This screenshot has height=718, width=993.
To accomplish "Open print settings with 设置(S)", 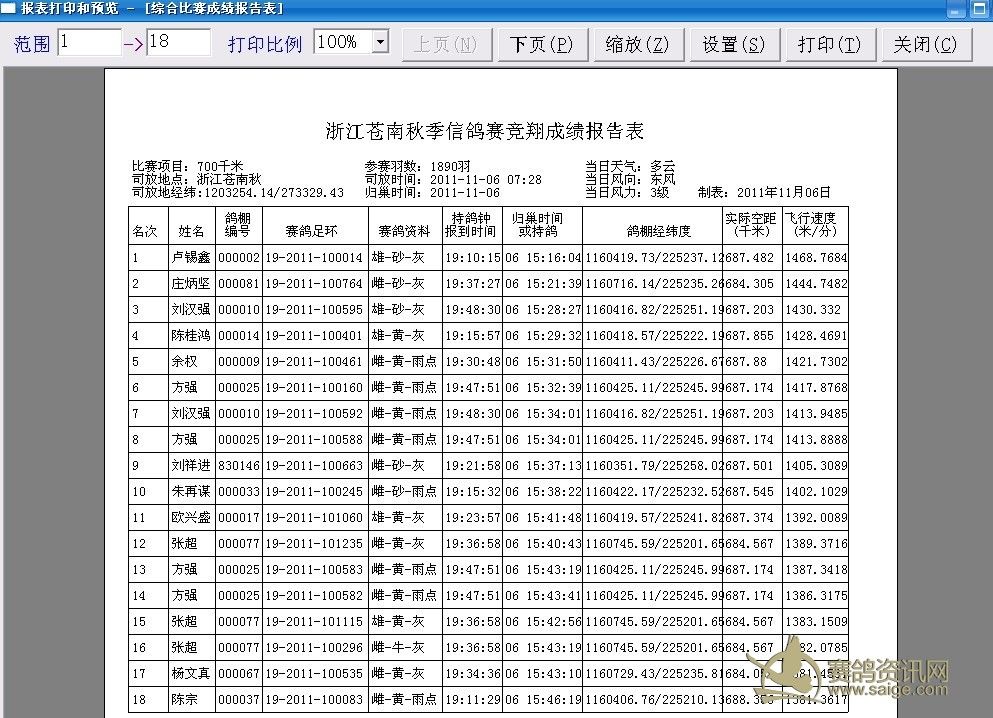I will click(734, 44).
